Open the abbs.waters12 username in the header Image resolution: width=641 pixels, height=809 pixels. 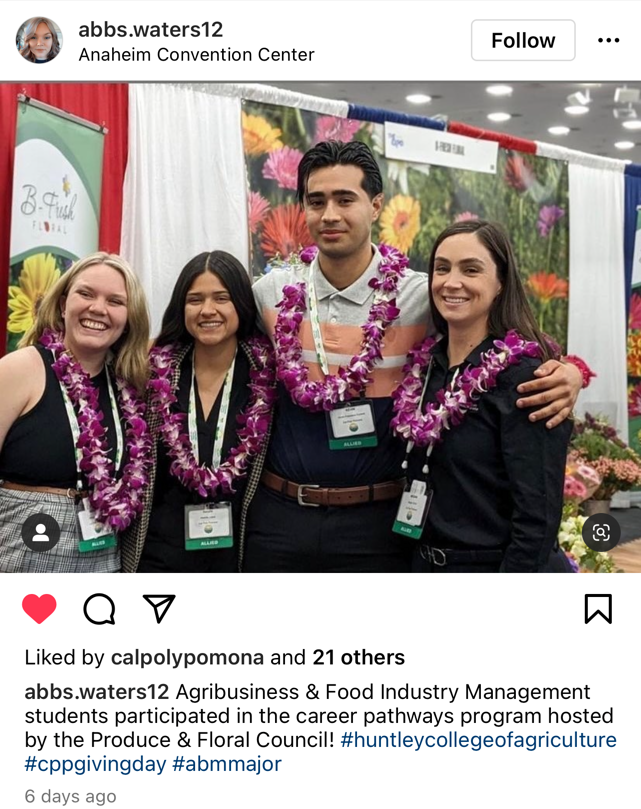tap(151, 29)
